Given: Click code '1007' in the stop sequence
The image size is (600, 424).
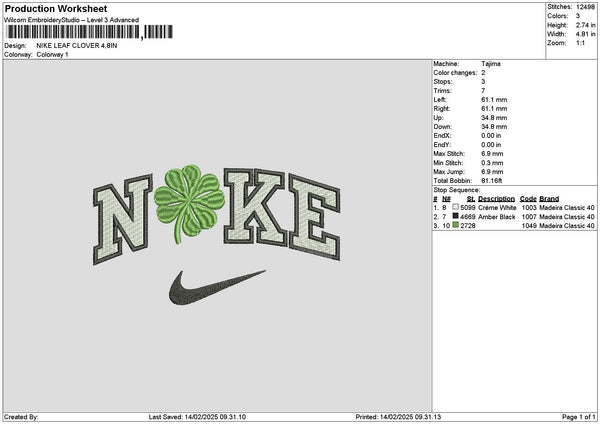Looking at the screenshot, I should click(529, 217).
